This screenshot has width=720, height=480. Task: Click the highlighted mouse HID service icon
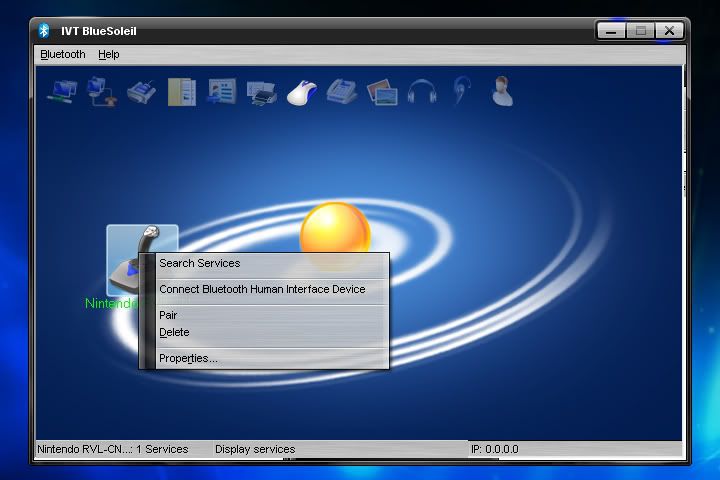(x=302, y=92)
